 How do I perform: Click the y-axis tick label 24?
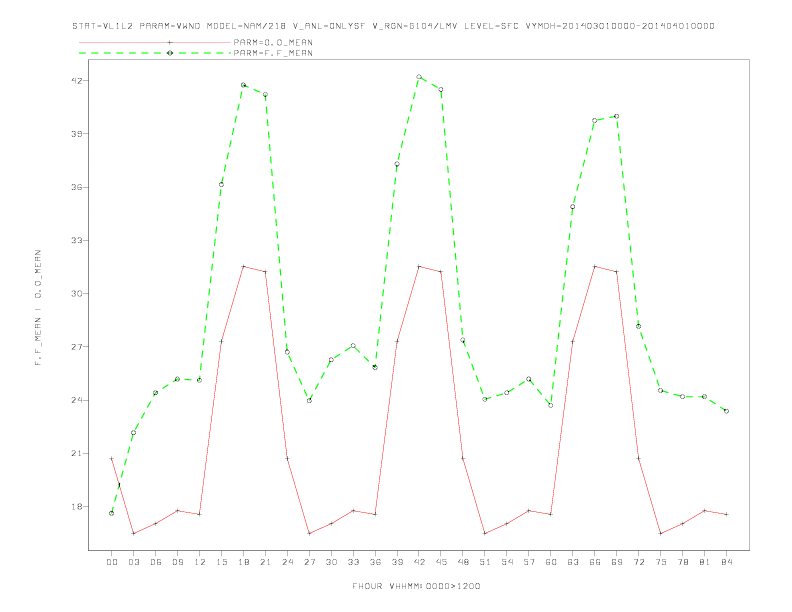(x=77, y=400)
